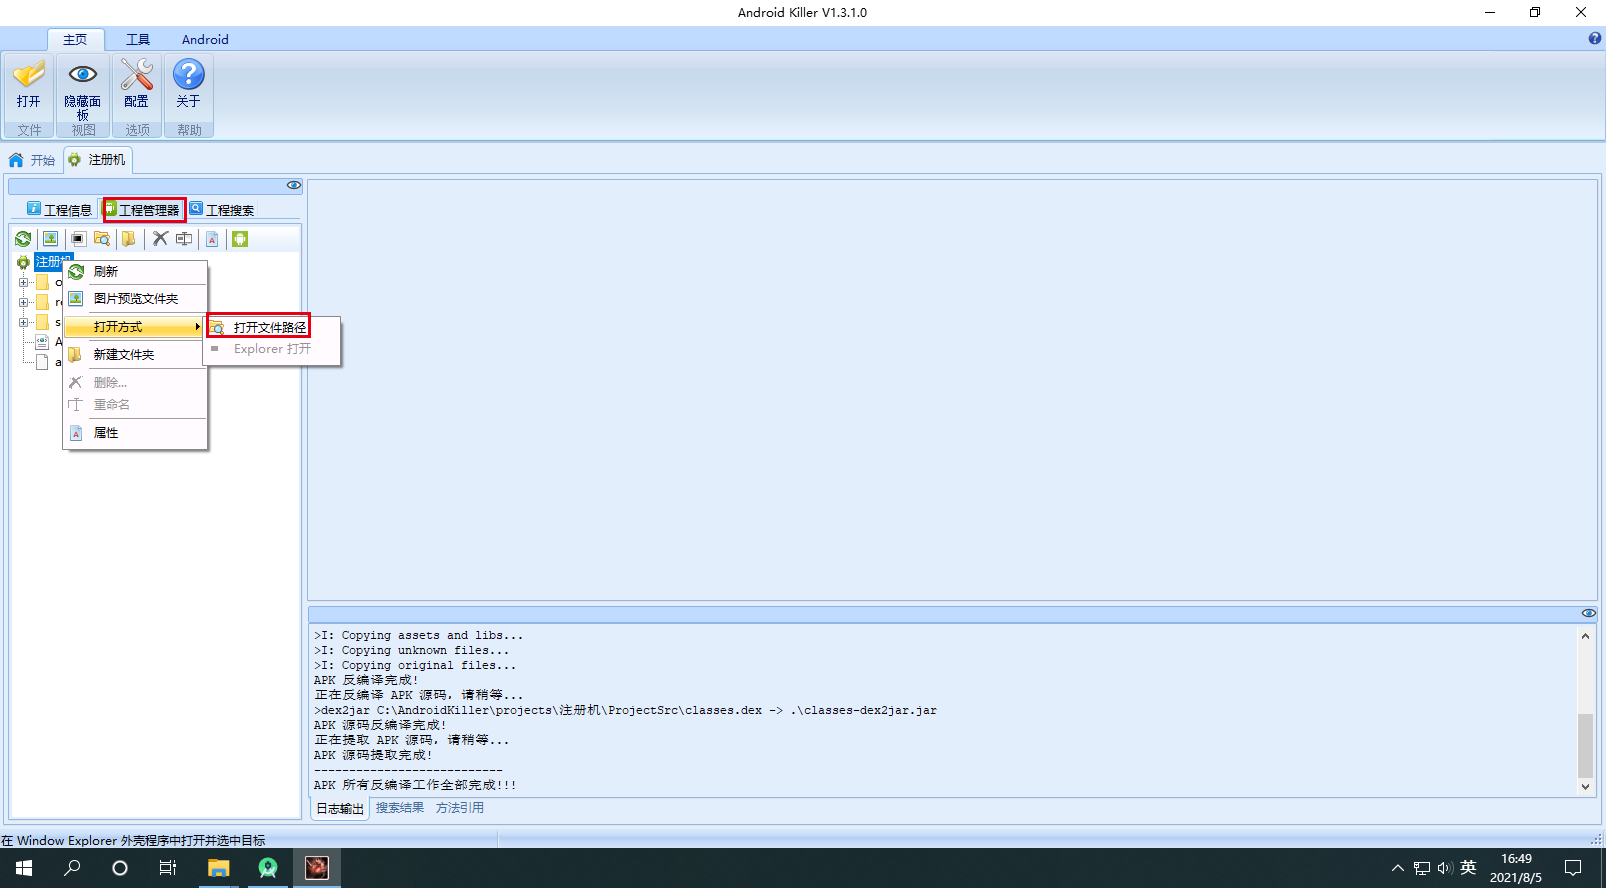Open File Explorer from the taskbar

[x=218, y=868]
